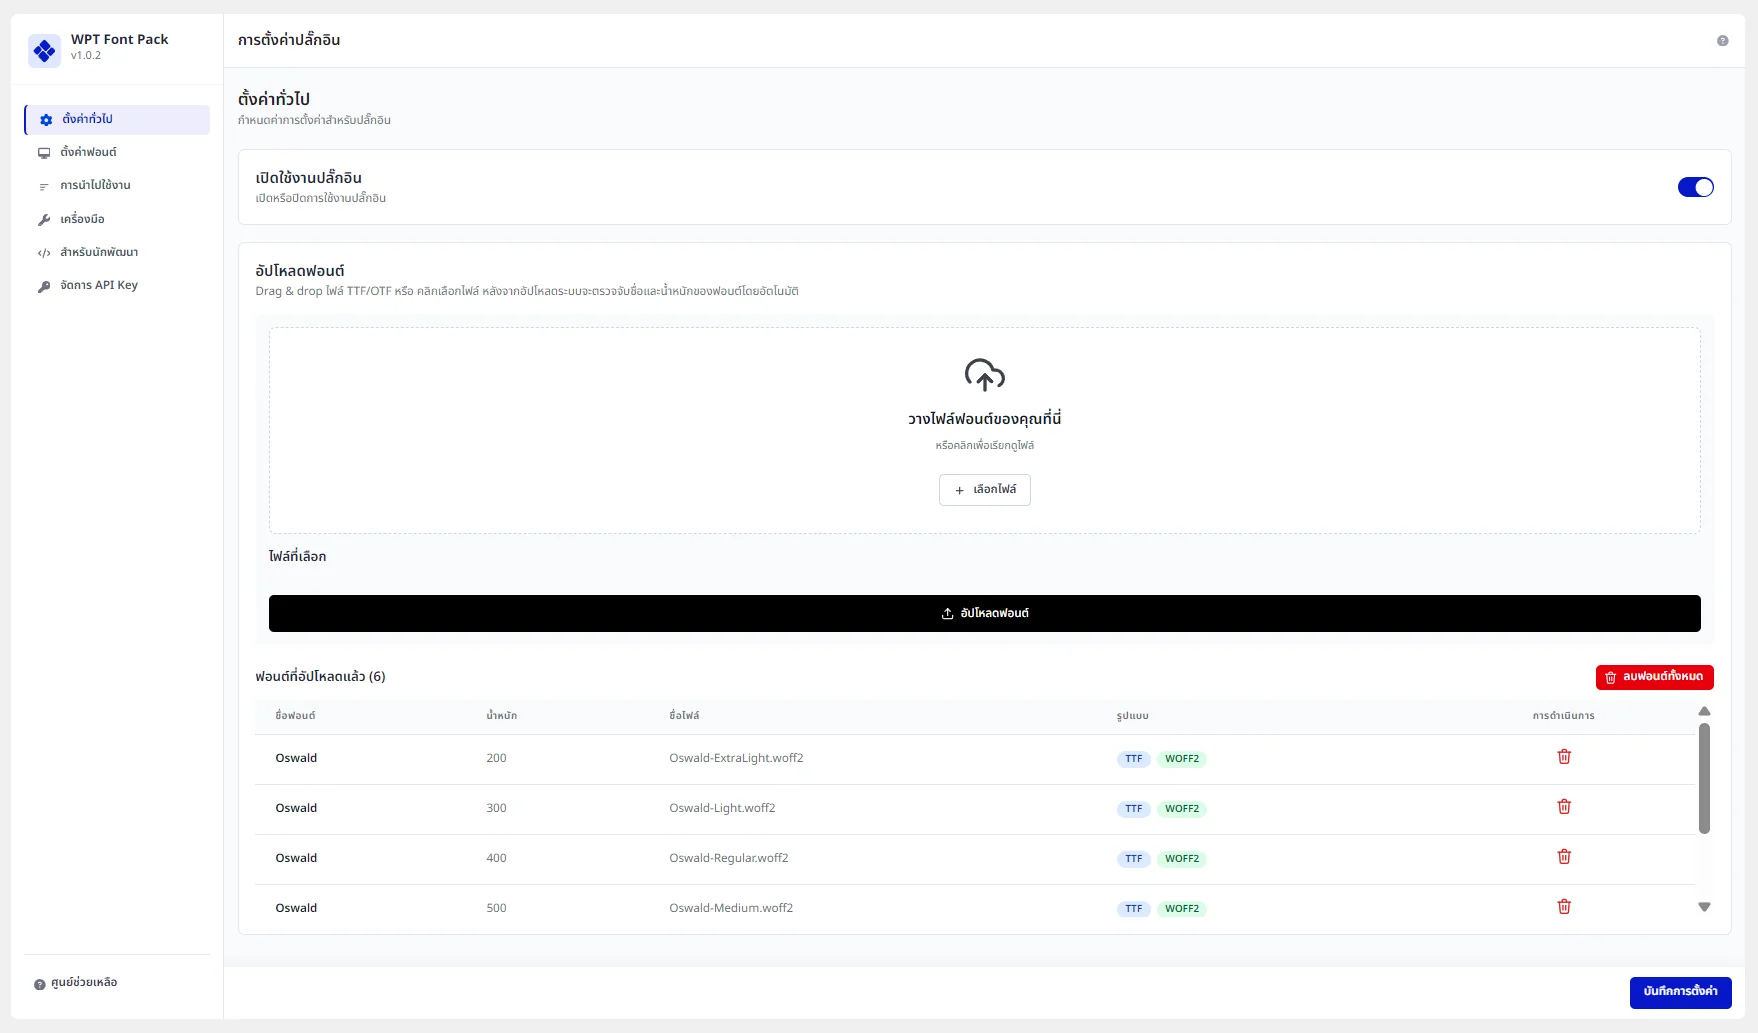Click the เลือกไฟล์ button
This screenshot has width=1758, height=1033.
pyautogui.click(x=985, y=490)
